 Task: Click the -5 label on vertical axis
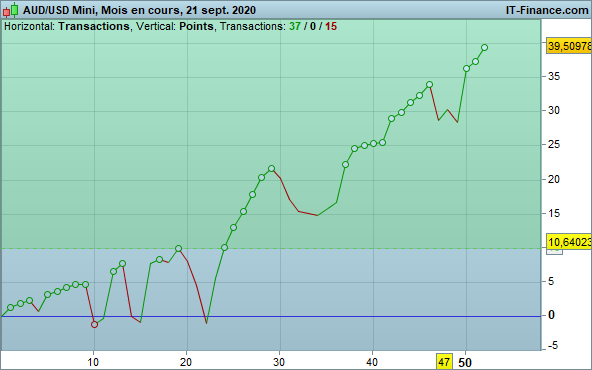[552, 345]
